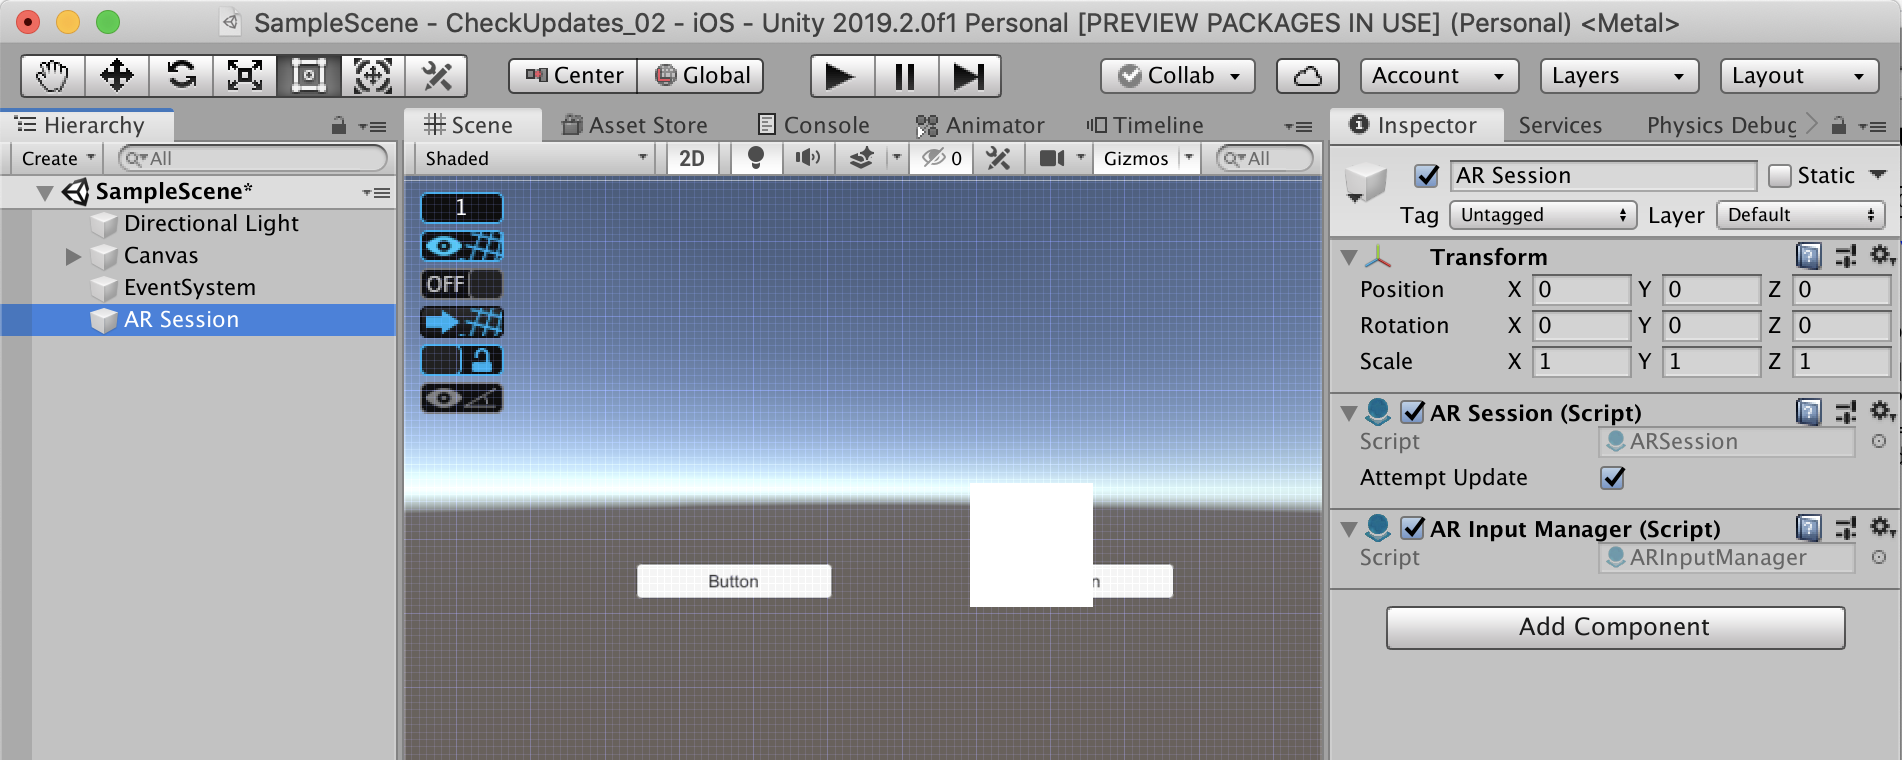Toggle the 2D view mode

tap(692, 158)
